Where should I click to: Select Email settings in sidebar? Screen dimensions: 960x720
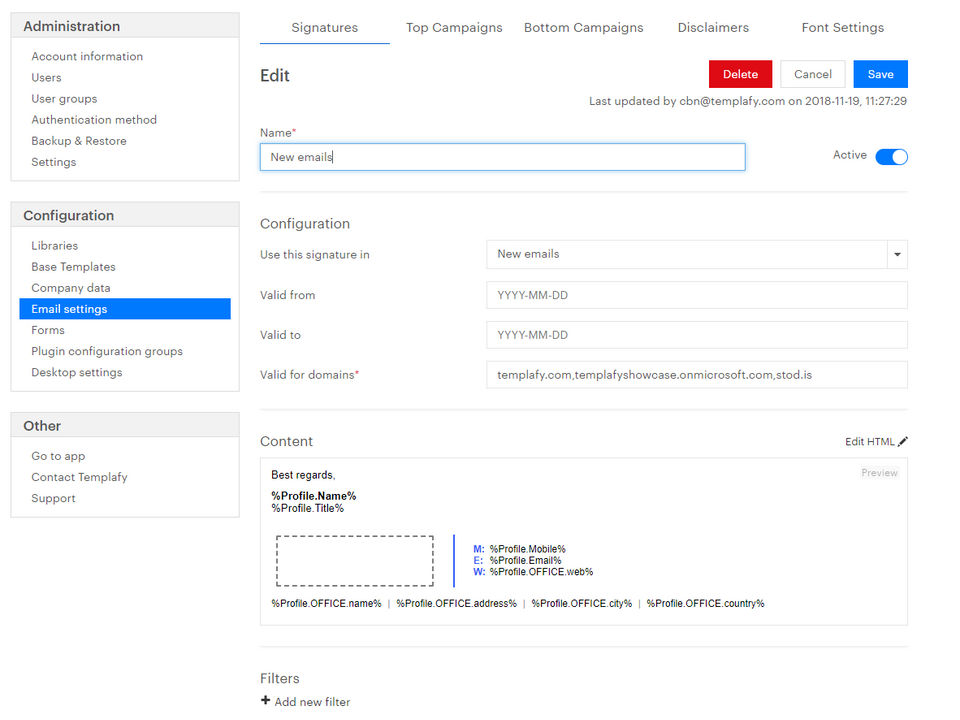(x=125, y=309)
